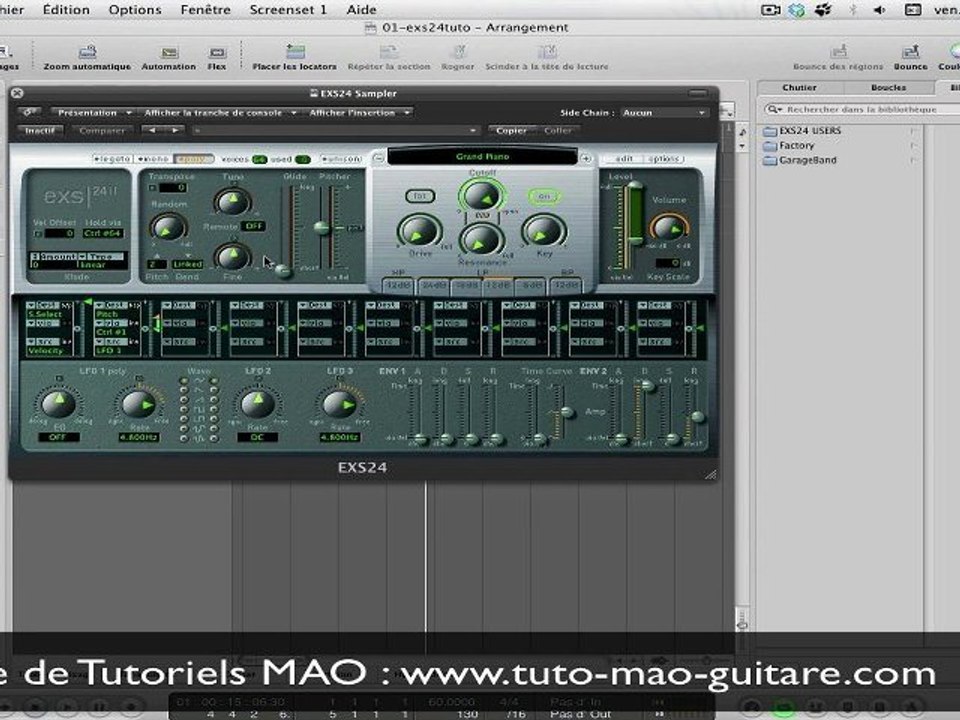This screenshot has height=720, width=960.
Task: Enable mono mode
Action: tap(153, 159)
